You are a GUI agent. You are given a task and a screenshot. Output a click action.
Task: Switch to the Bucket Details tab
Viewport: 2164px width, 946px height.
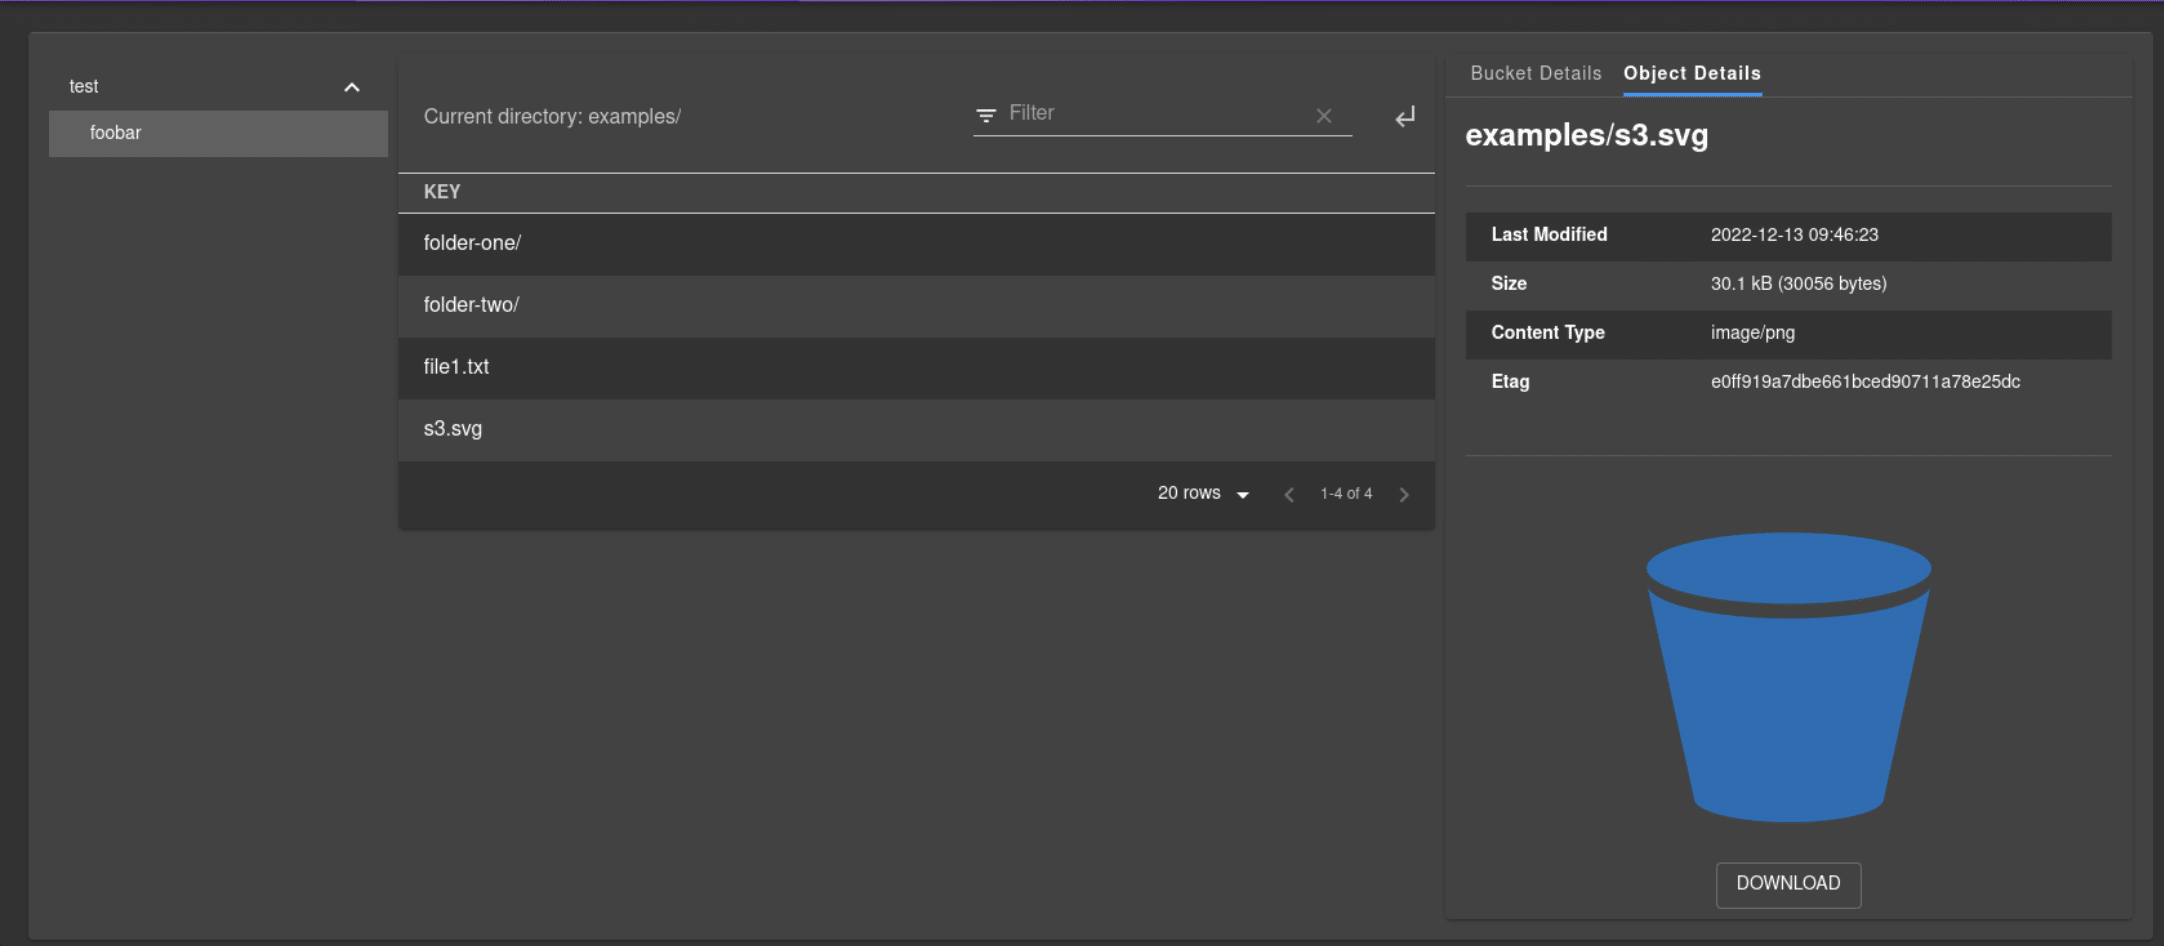pyautogui.click(x=1535, y=73)
